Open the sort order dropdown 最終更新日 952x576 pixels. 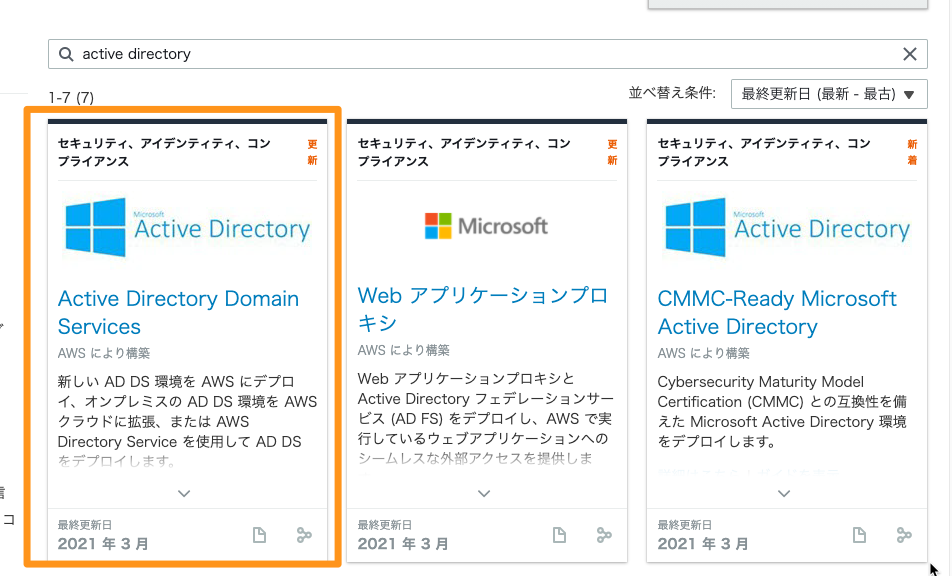pyautogui.click(x=829, y=94)
